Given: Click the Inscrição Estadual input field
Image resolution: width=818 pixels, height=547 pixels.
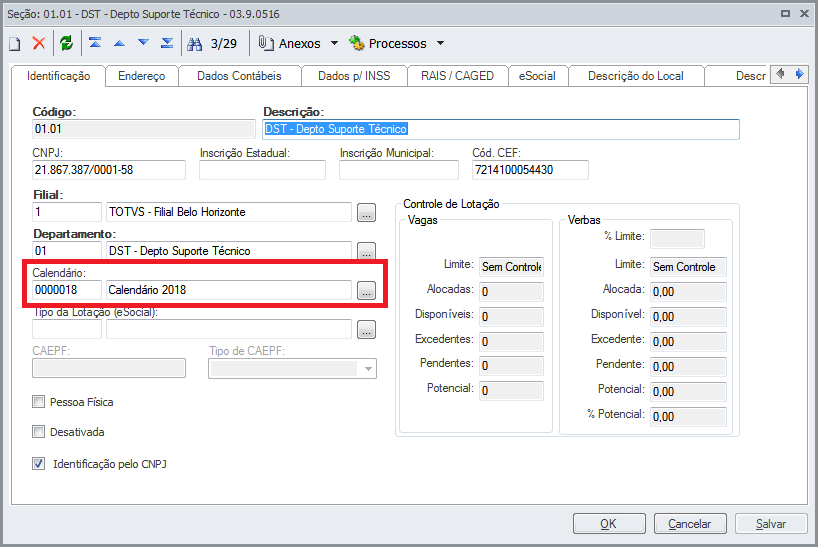Looking at the screenshot, I should click(263, 170).
